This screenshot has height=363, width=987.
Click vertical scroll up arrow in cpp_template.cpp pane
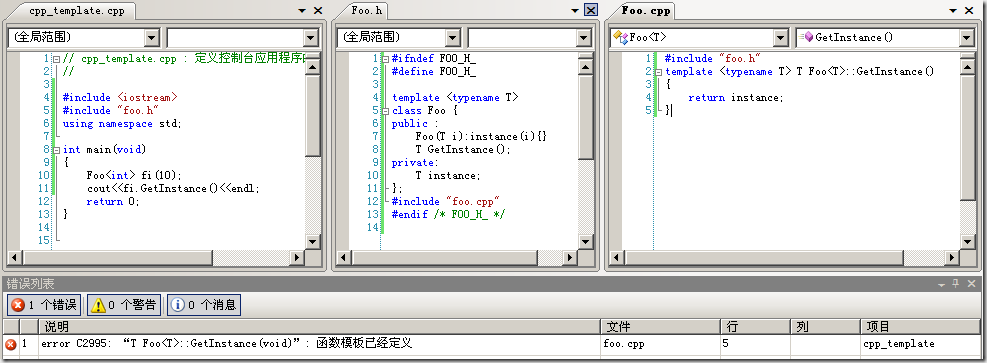pyautogui.click(x=313, y=67)
